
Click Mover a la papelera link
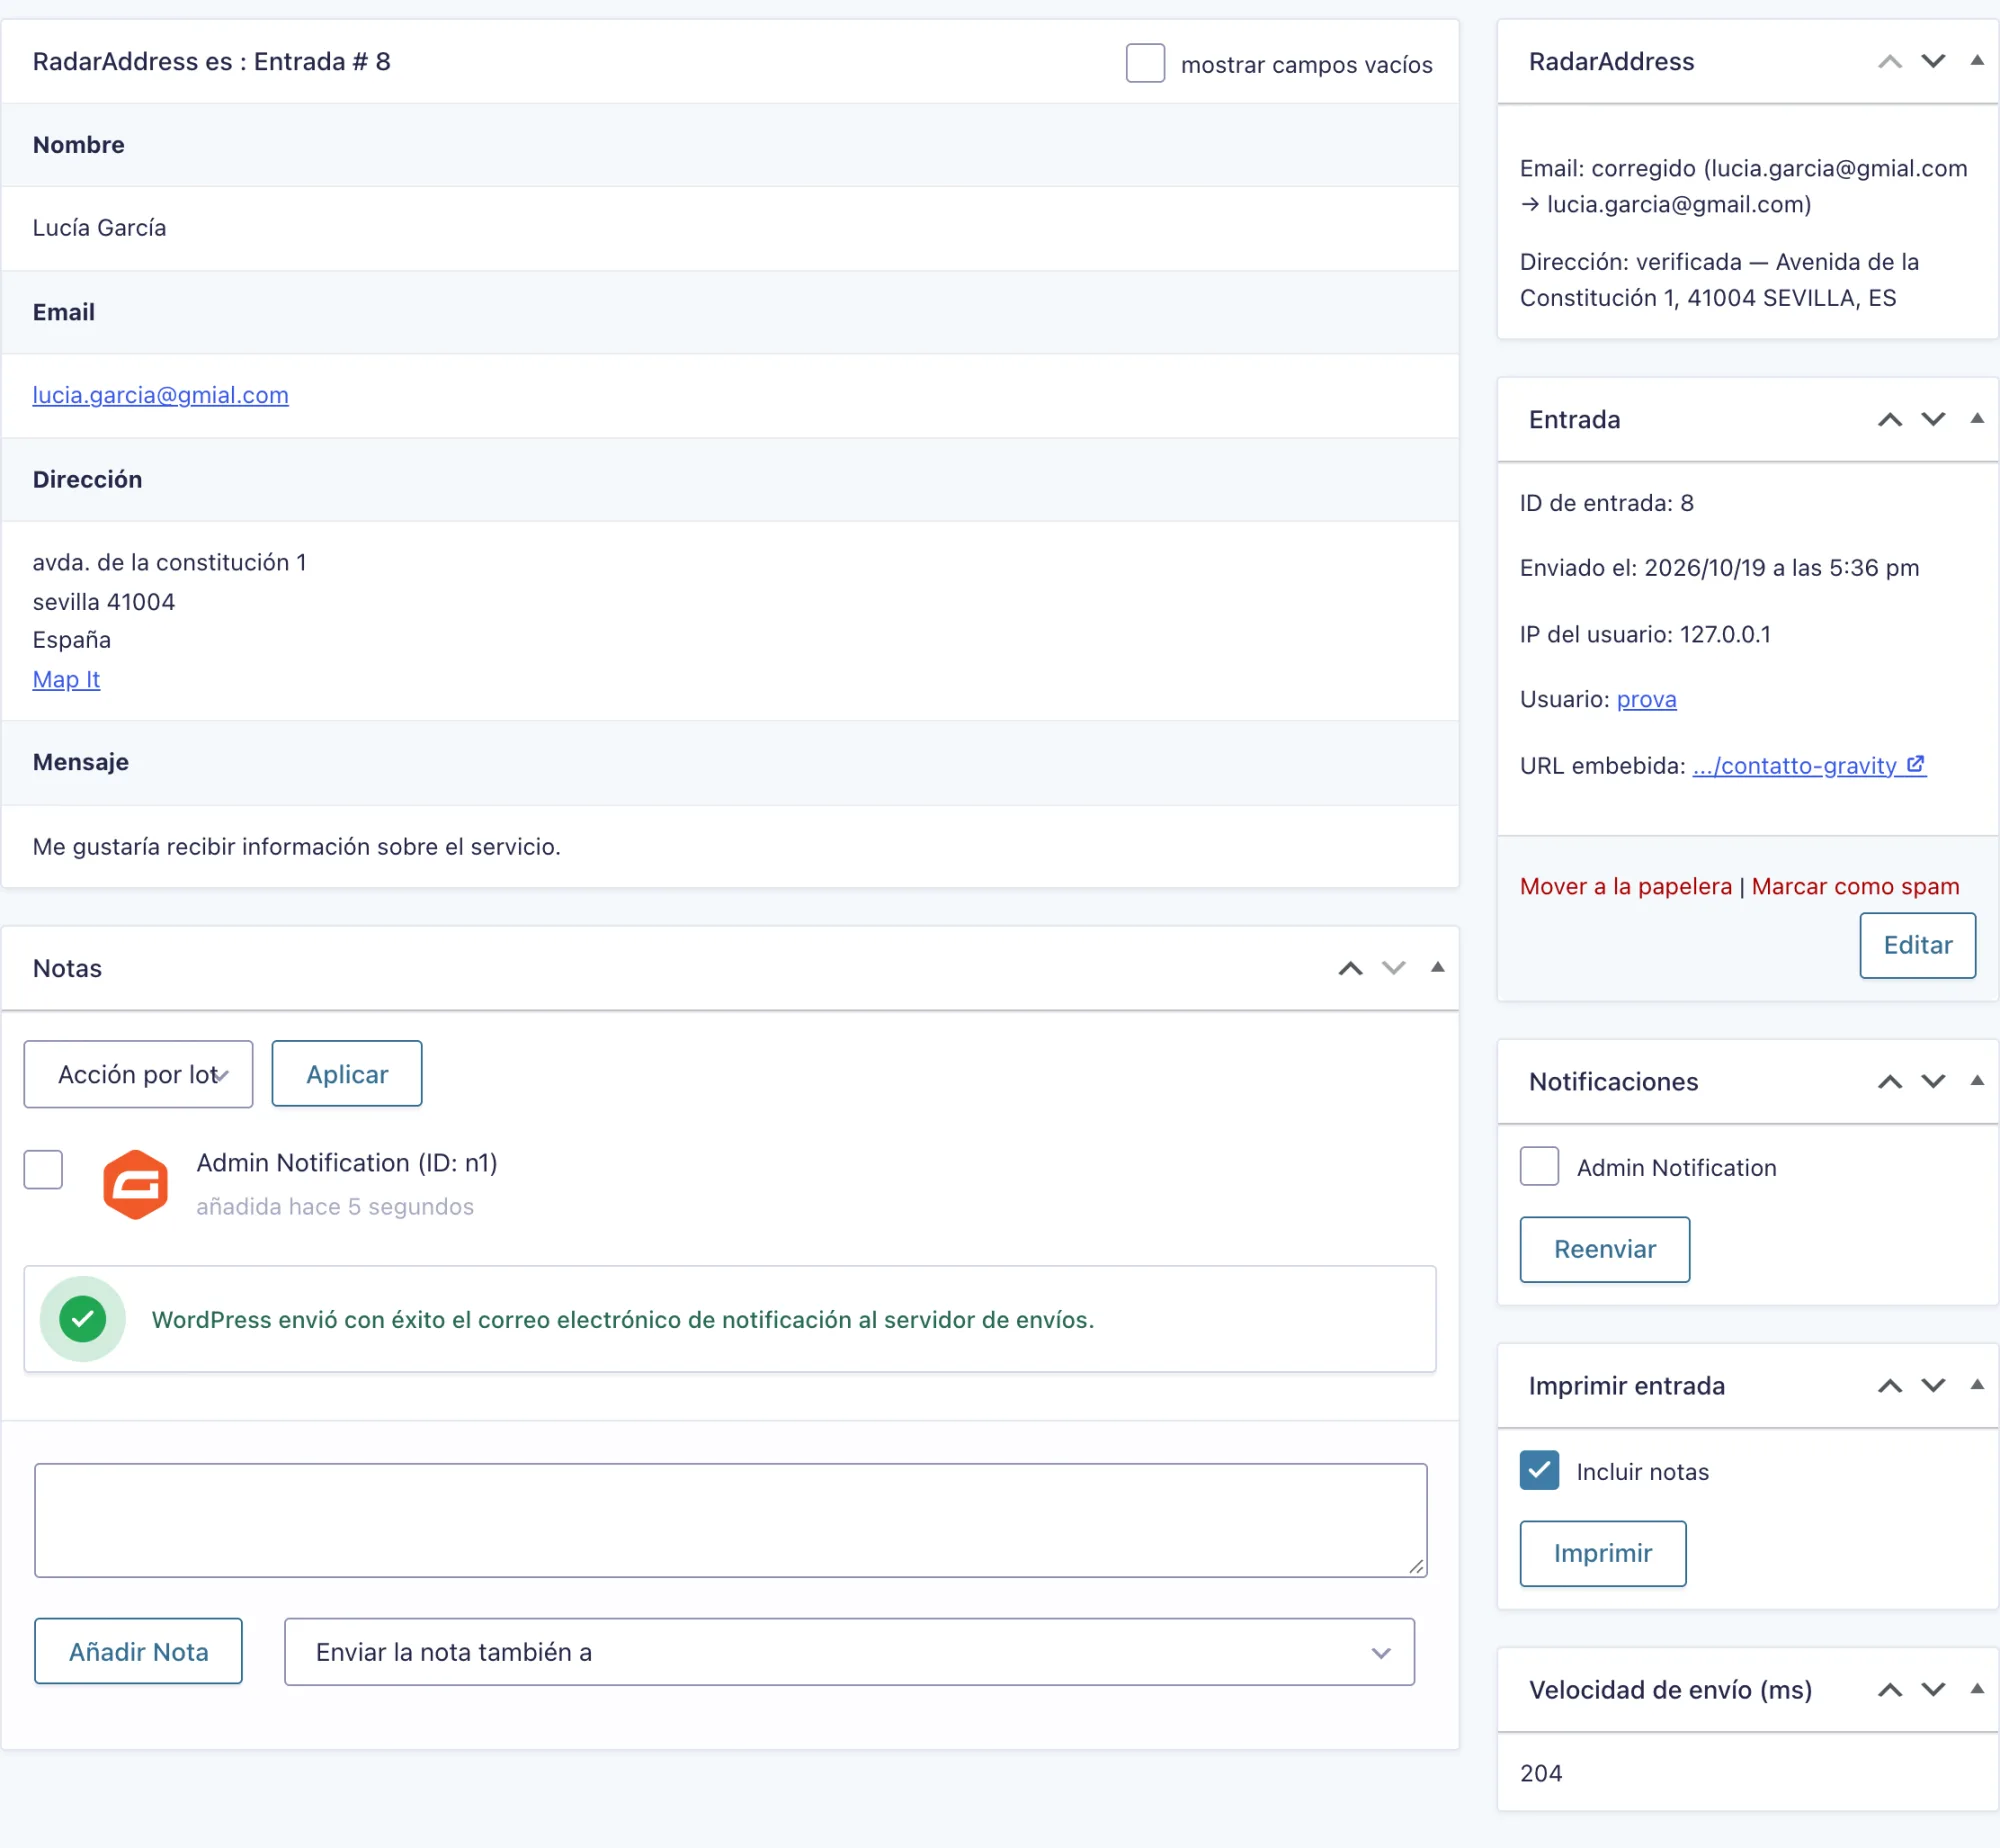pyautogui.click(x=1625, y=886)
